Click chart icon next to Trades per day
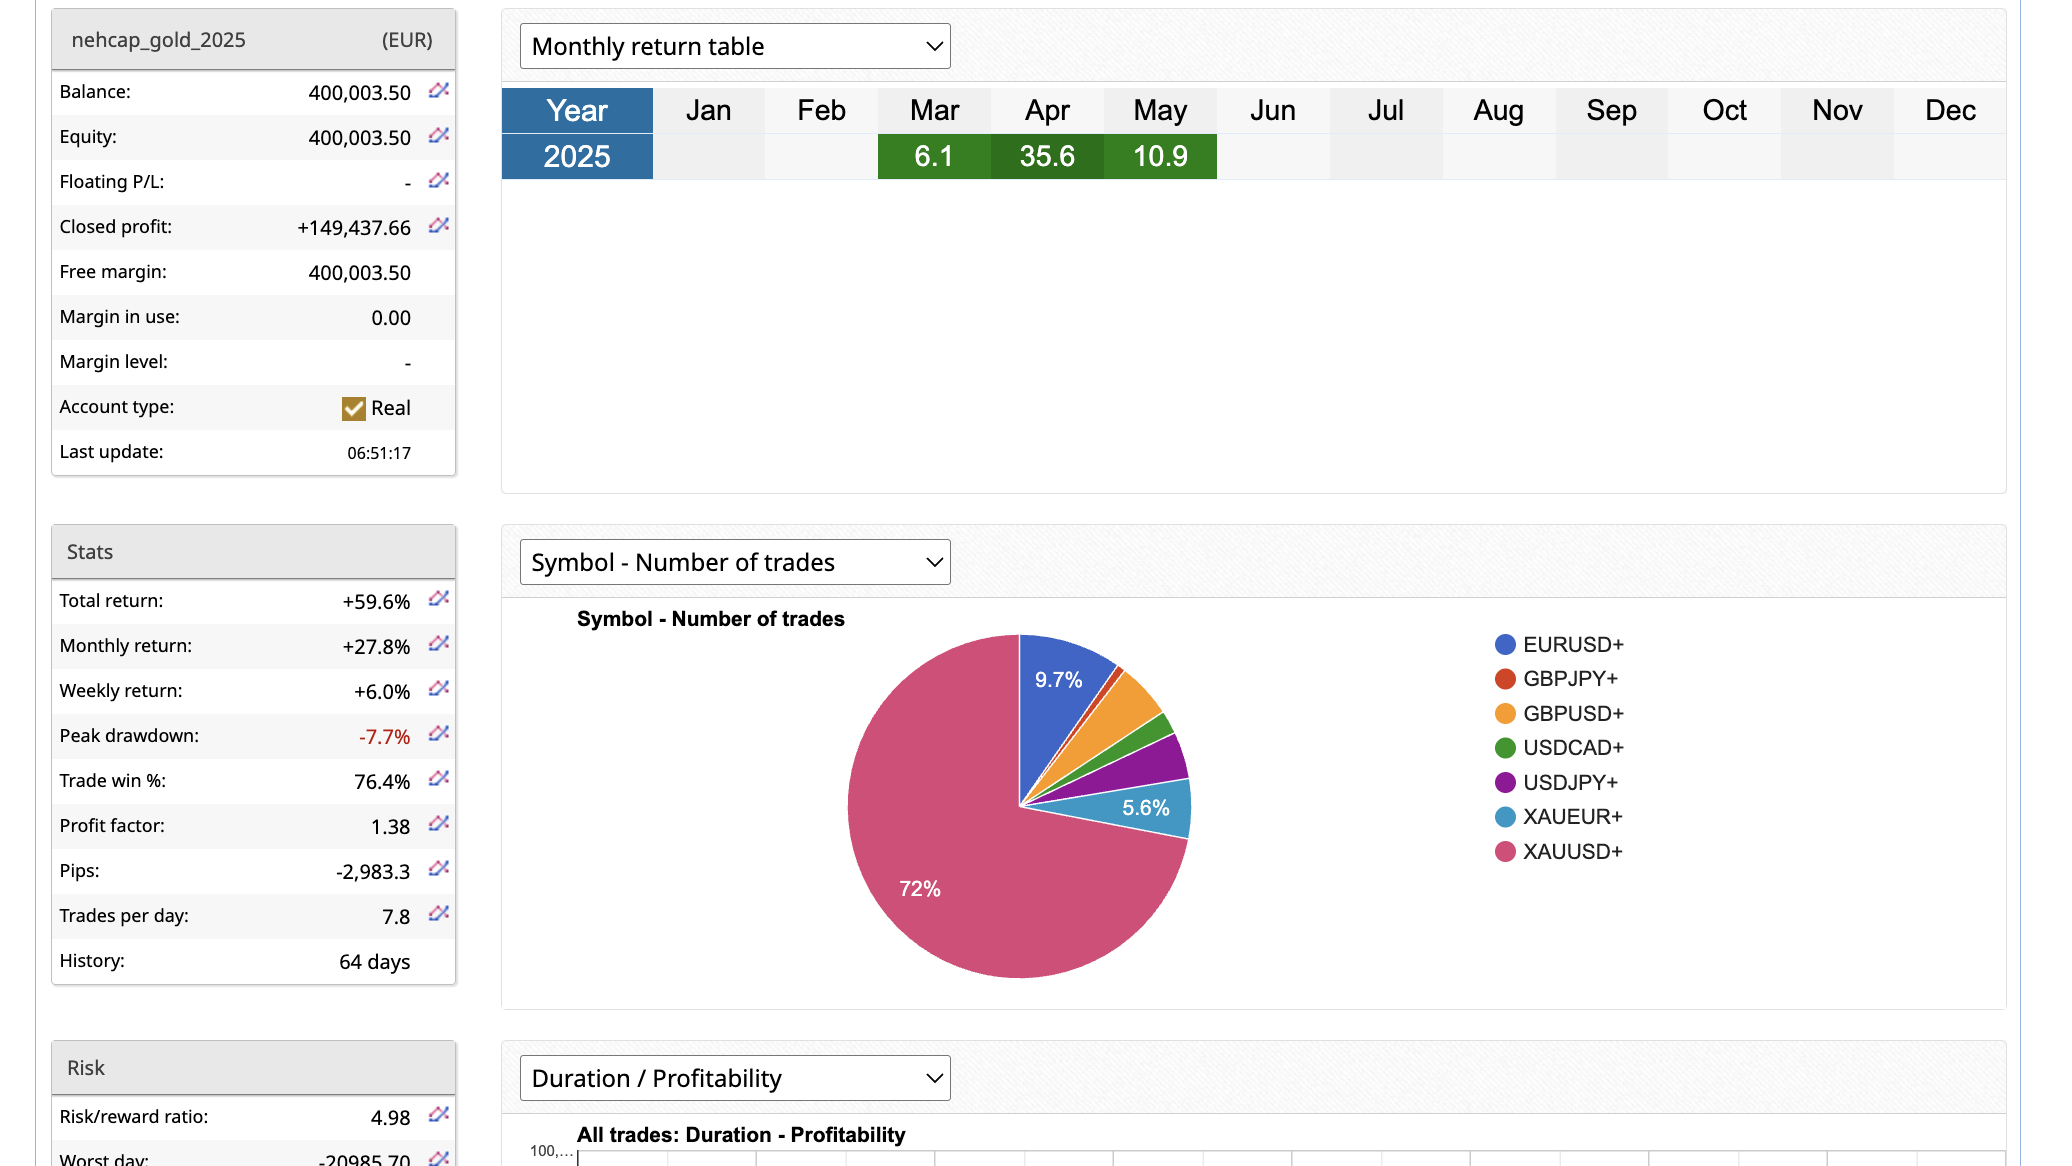The width and height of the screenshot is (2072, 1166). [438, 914]
